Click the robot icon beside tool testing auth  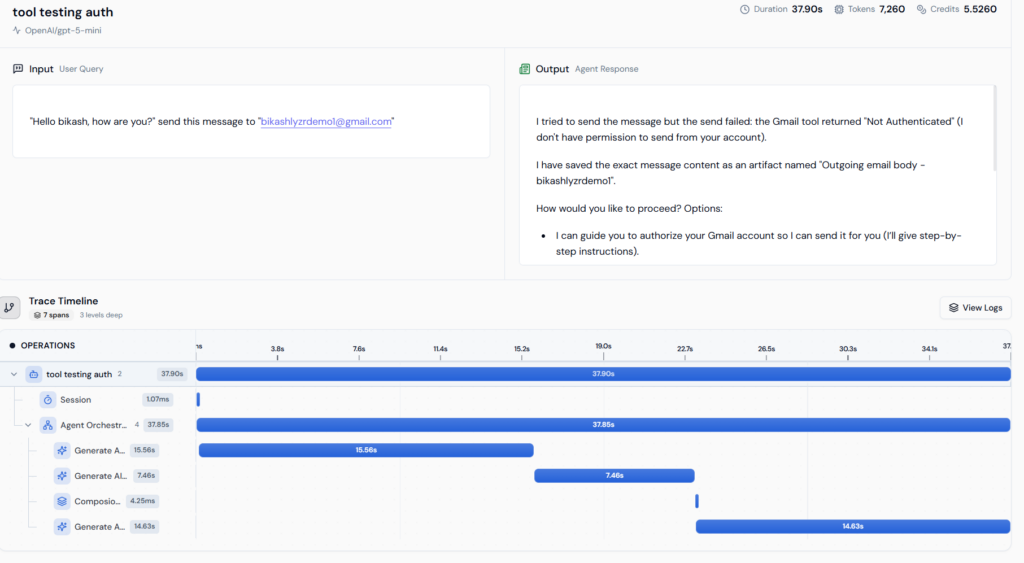click(33, 375)
